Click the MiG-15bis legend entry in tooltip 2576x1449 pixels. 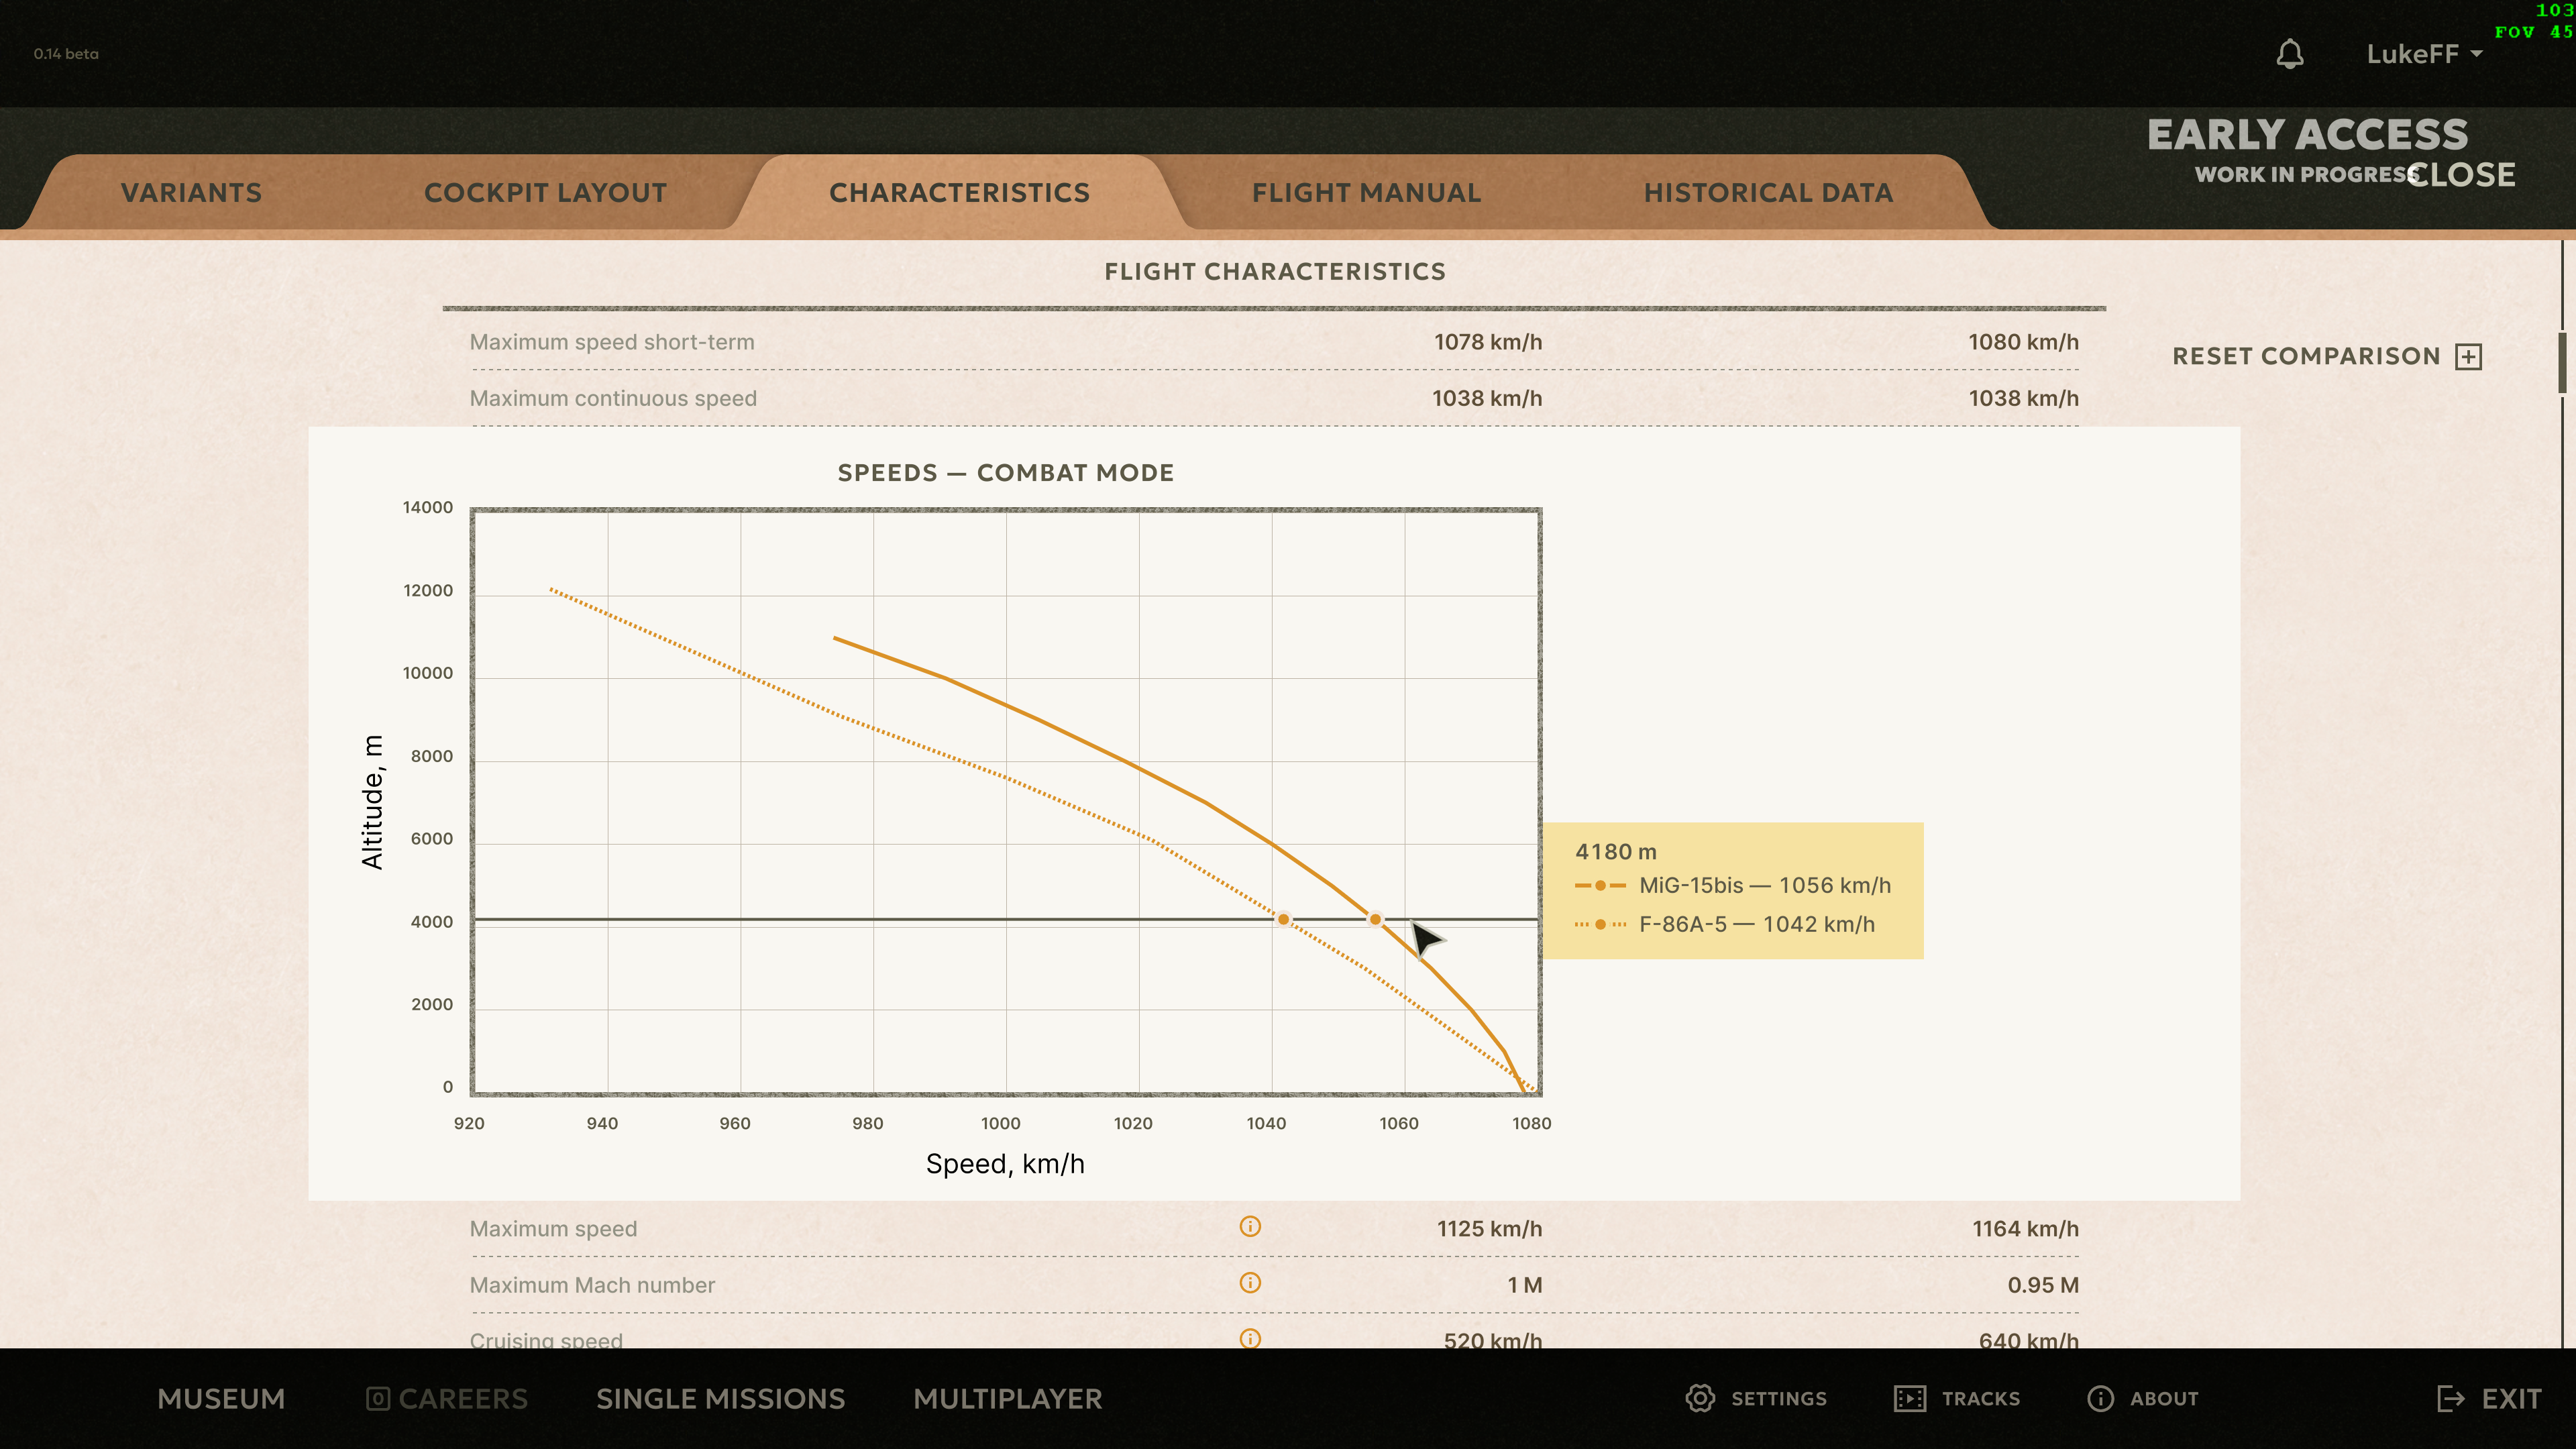[1733, 886]
